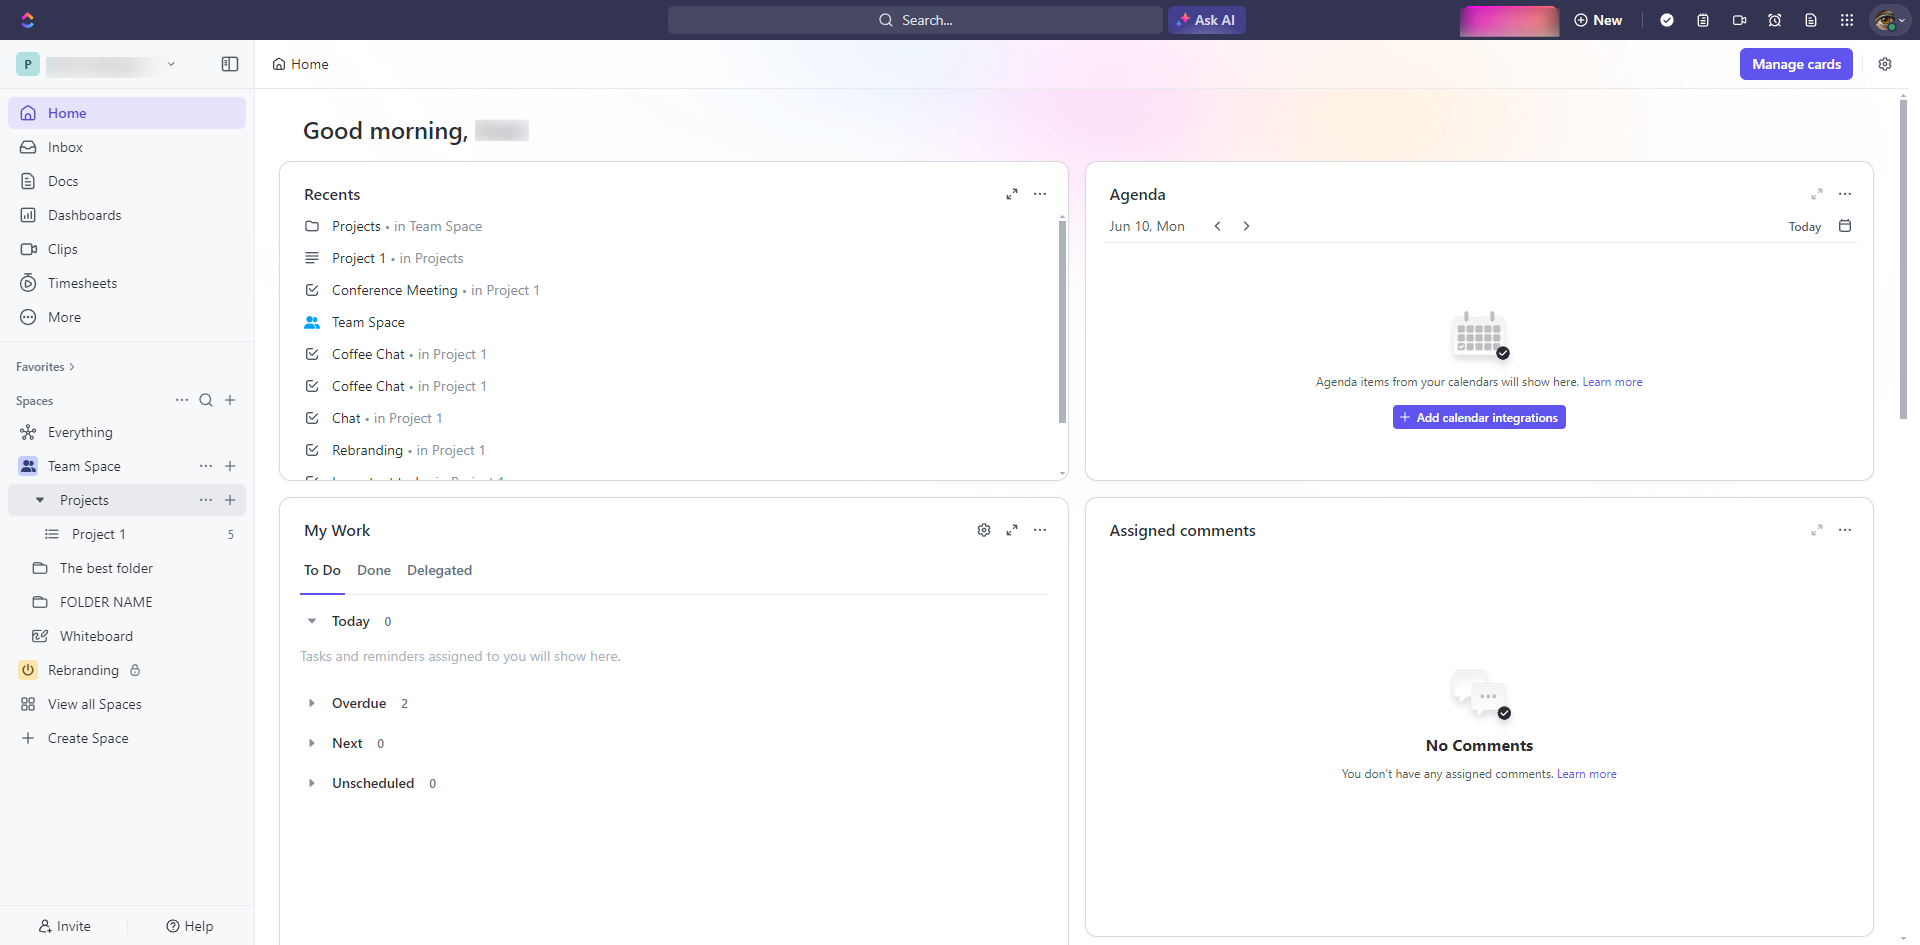Click the top Search field
Image resolution: width=1920 pixels, height=945 pixels.
click(x=915, y=20)
